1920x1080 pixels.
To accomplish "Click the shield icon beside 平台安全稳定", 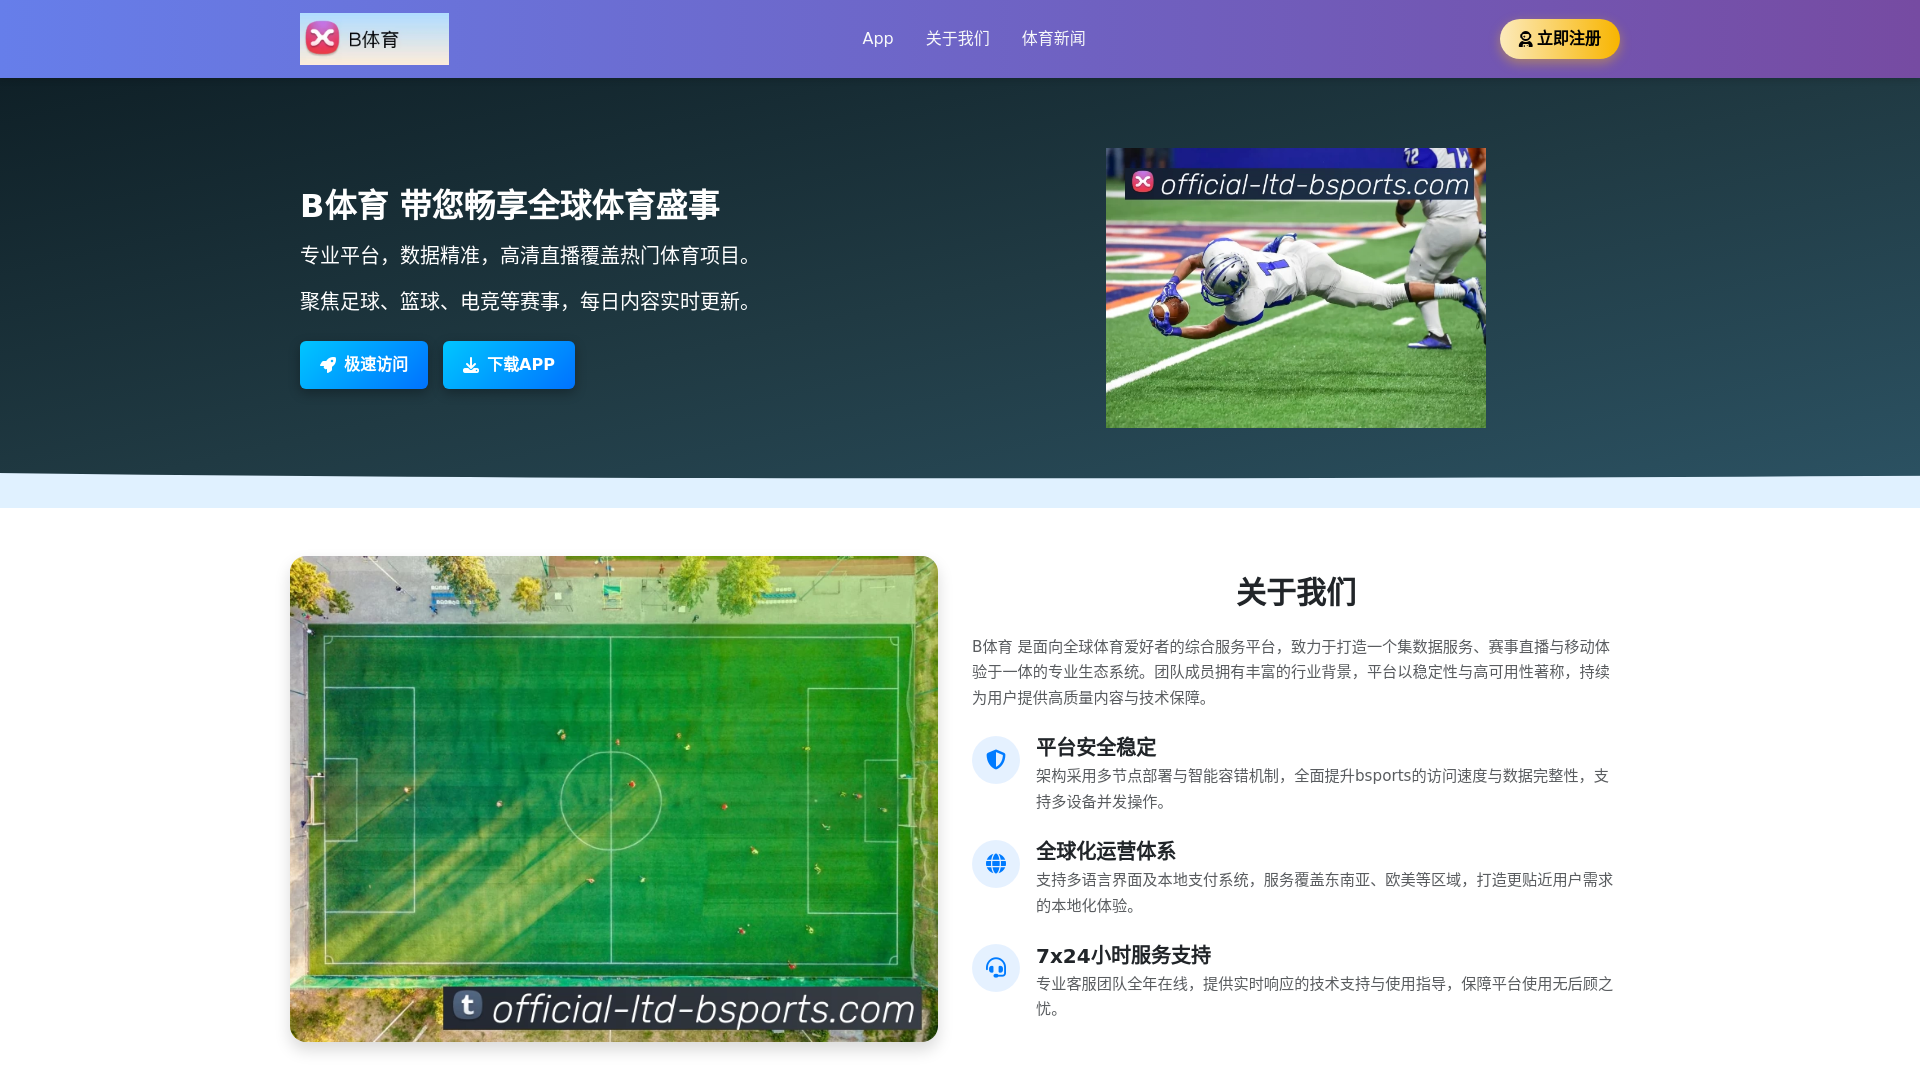I will (x=996, y=760).
